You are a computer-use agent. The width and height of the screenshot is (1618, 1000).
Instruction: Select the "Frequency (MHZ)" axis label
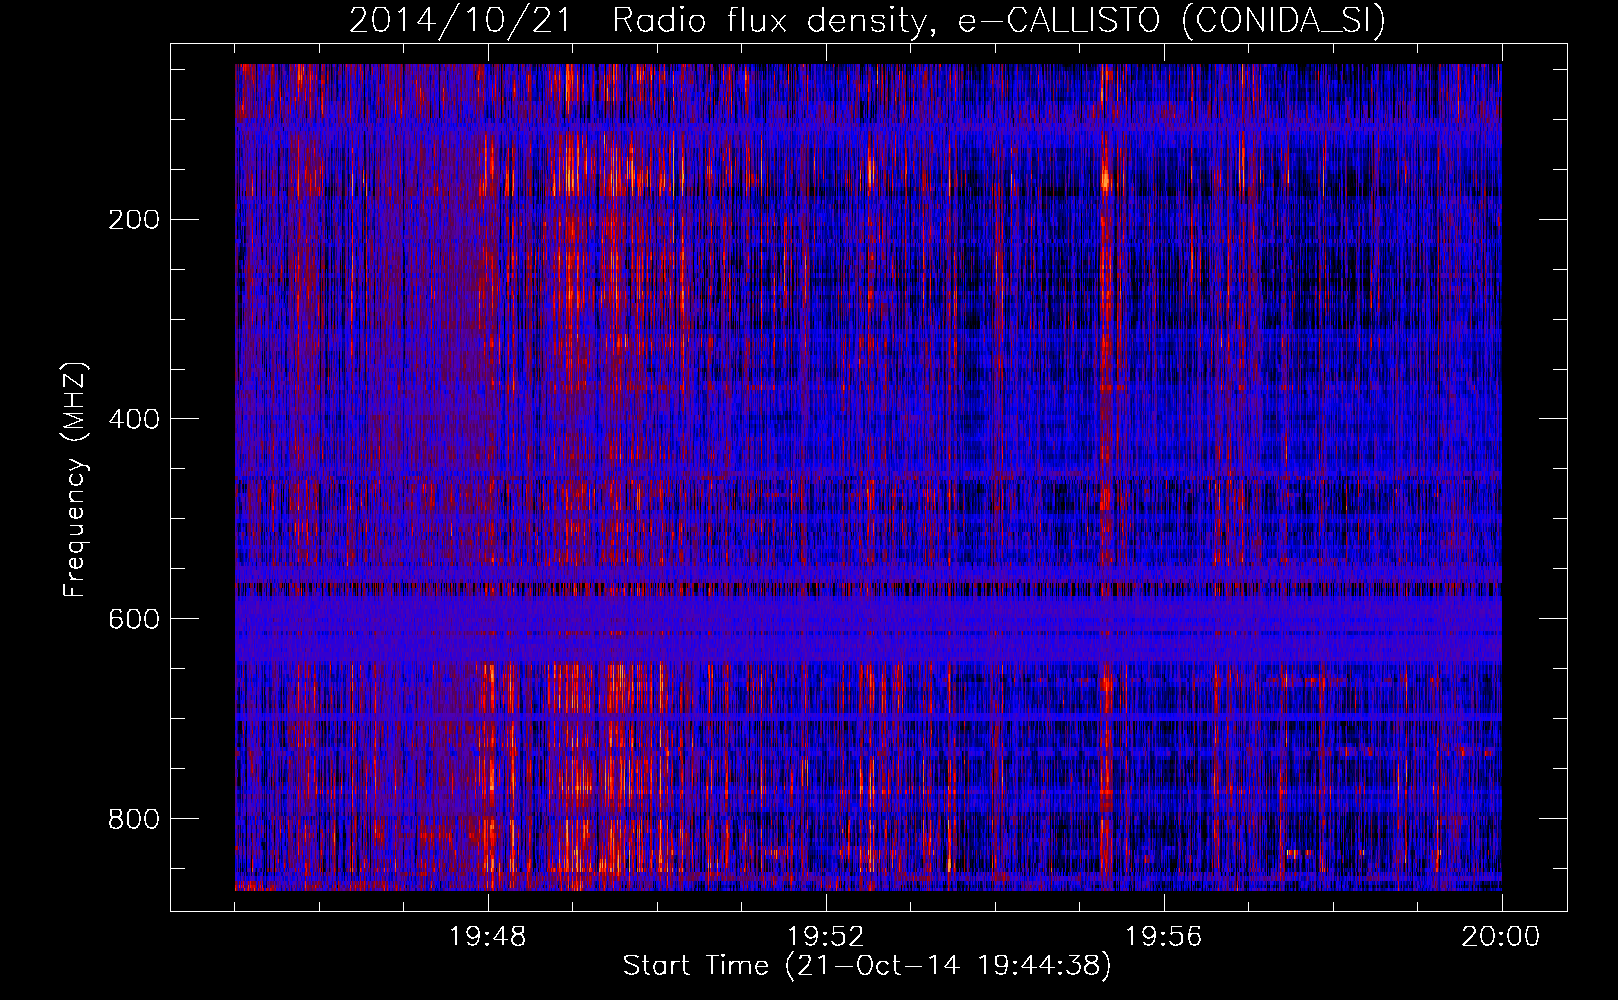point(75,479)
